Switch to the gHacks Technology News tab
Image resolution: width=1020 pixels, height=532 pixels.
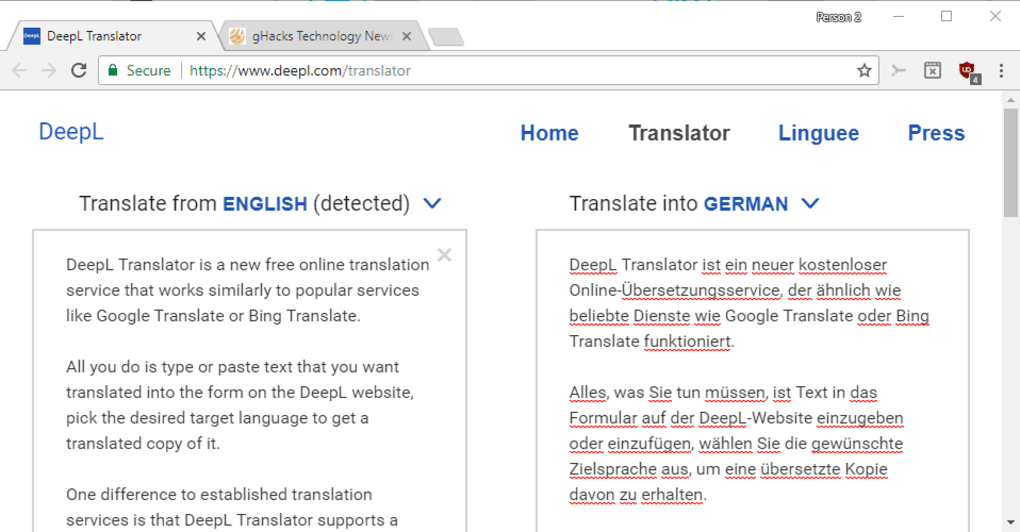[310, 37]
